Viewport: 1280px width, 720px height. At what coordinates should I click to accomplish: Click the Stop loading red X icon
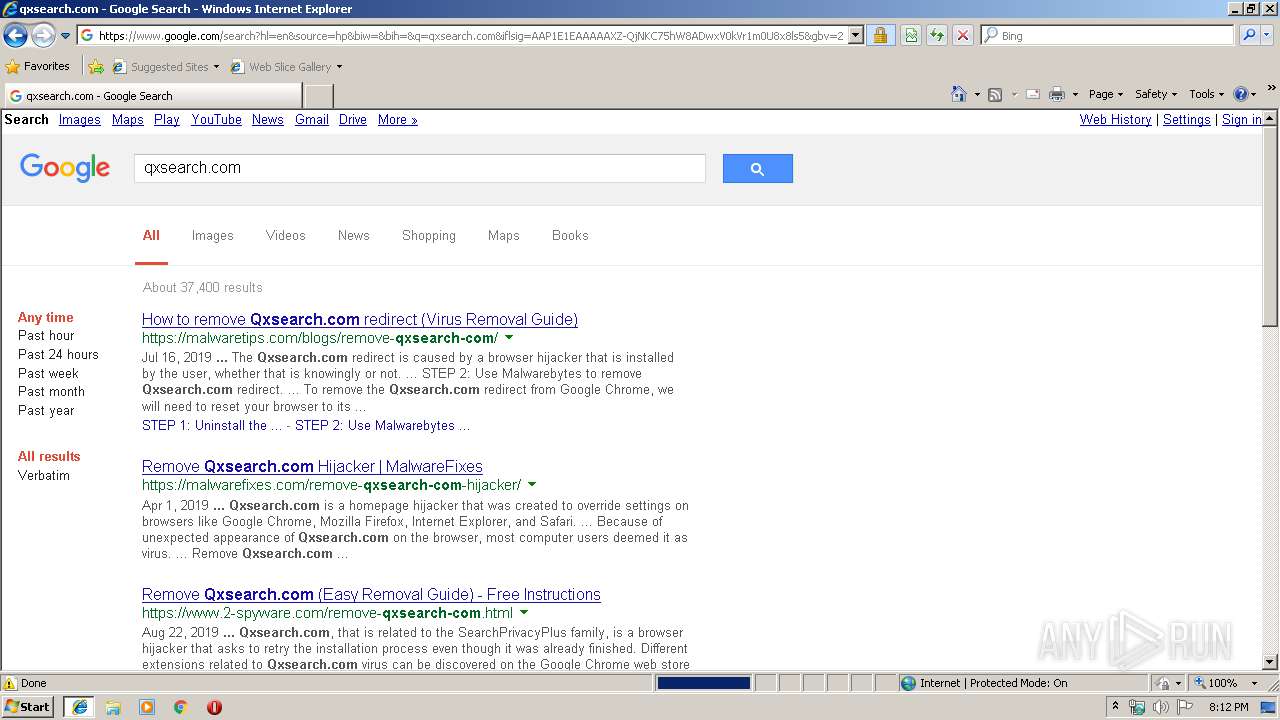pos(963,35)
